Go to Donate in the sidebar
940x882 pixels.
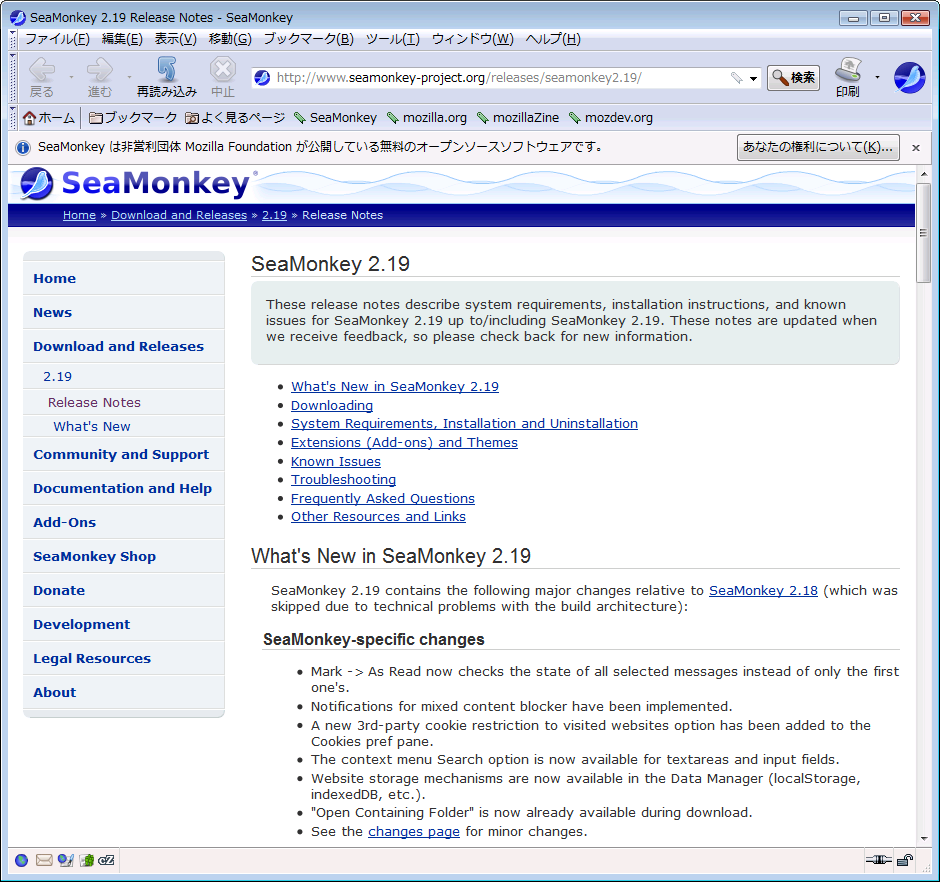click(x=59, y=591)
